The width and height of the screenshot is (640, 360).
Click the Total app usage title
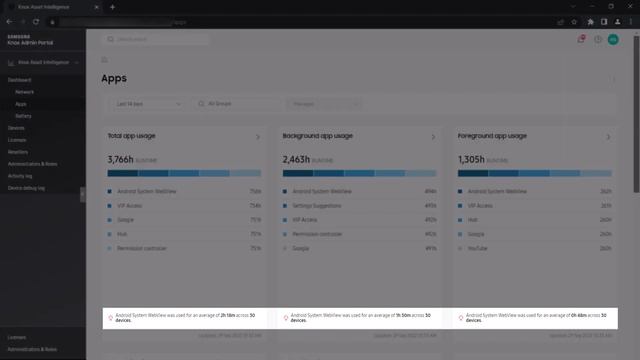pos(131,136)
